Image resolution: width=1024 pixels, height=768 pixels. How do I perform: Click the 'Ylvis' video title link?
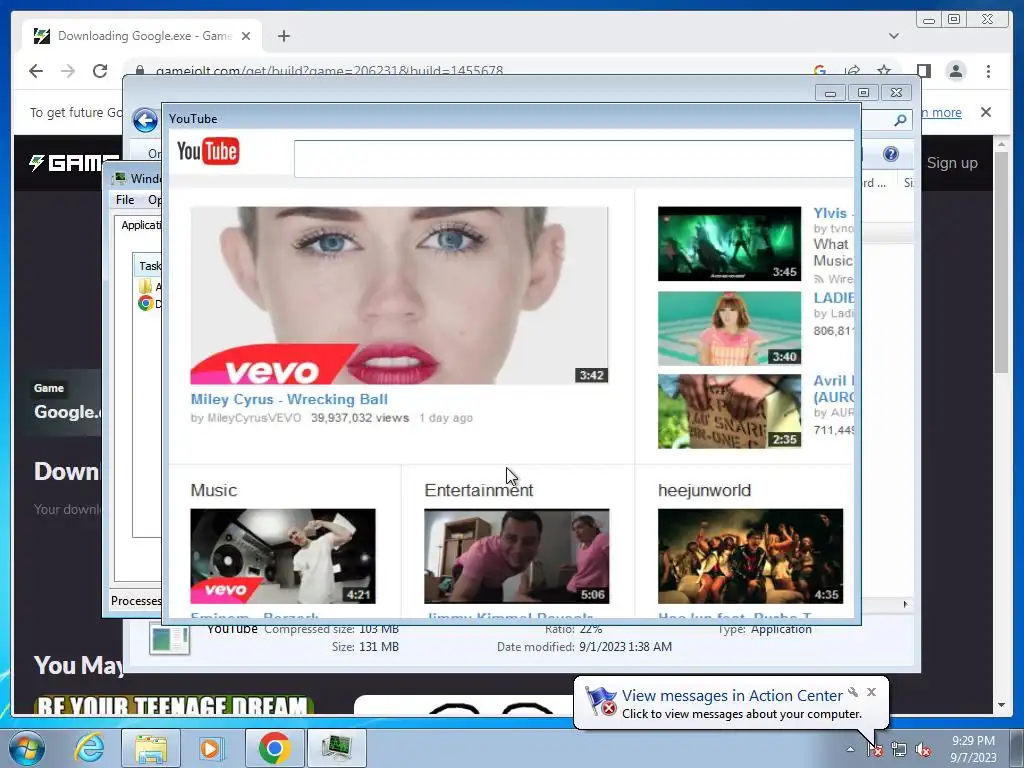833,213
